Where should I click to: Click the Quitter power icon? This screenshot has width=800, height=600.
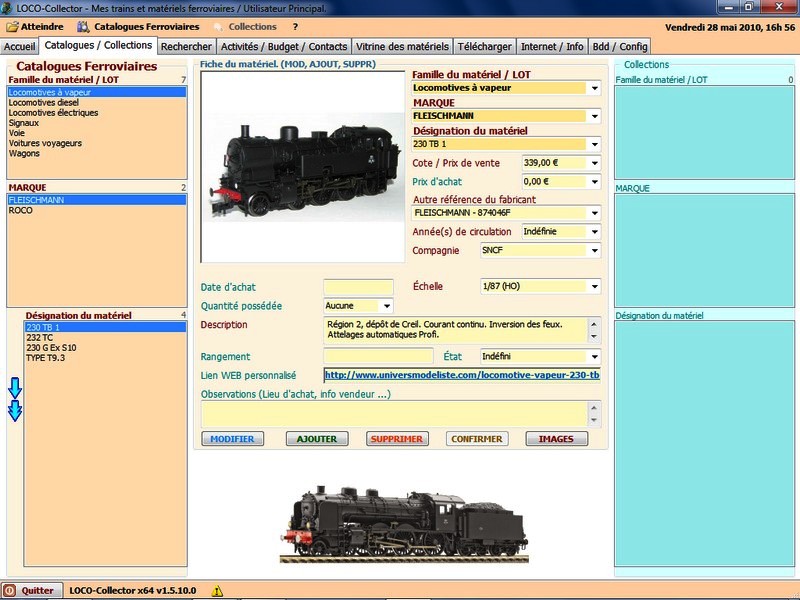[10, 590]
